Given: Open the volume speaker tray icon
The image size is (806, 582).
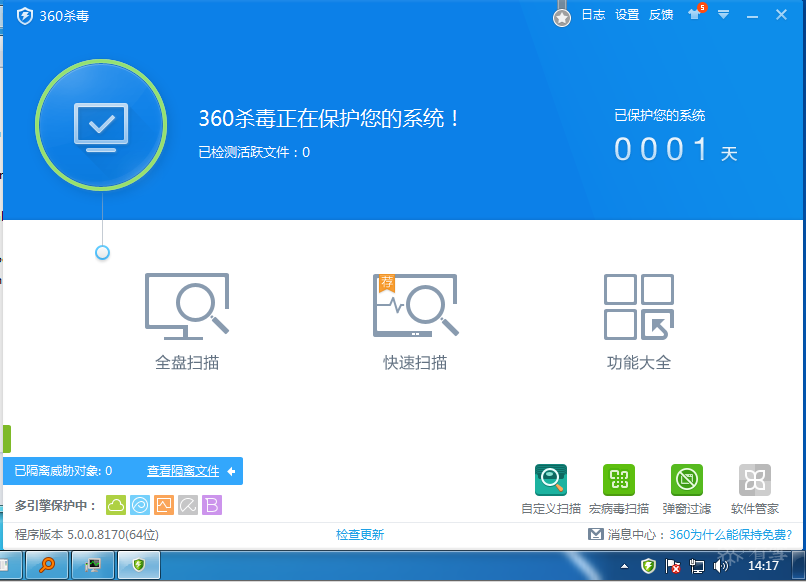Looking at the screenshot, I should pos(721,566).
